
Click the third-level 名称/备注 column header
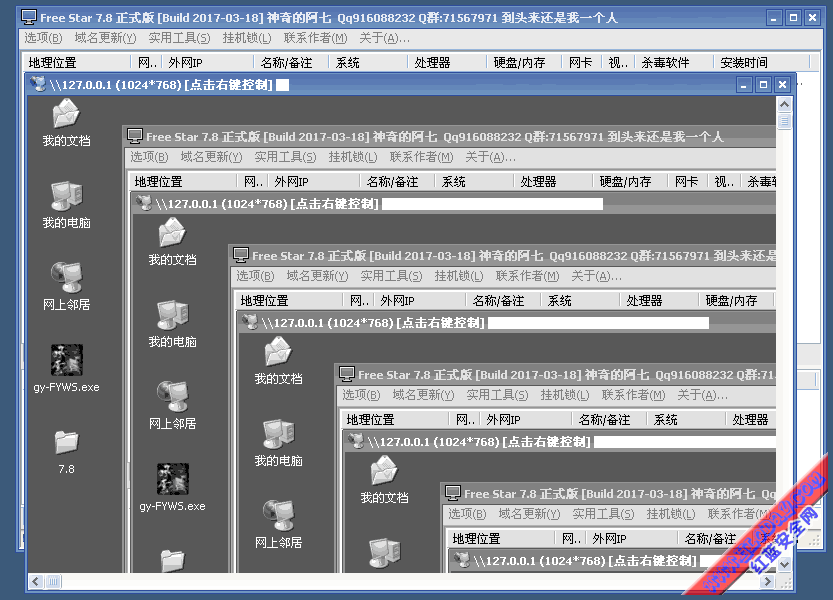503,301
